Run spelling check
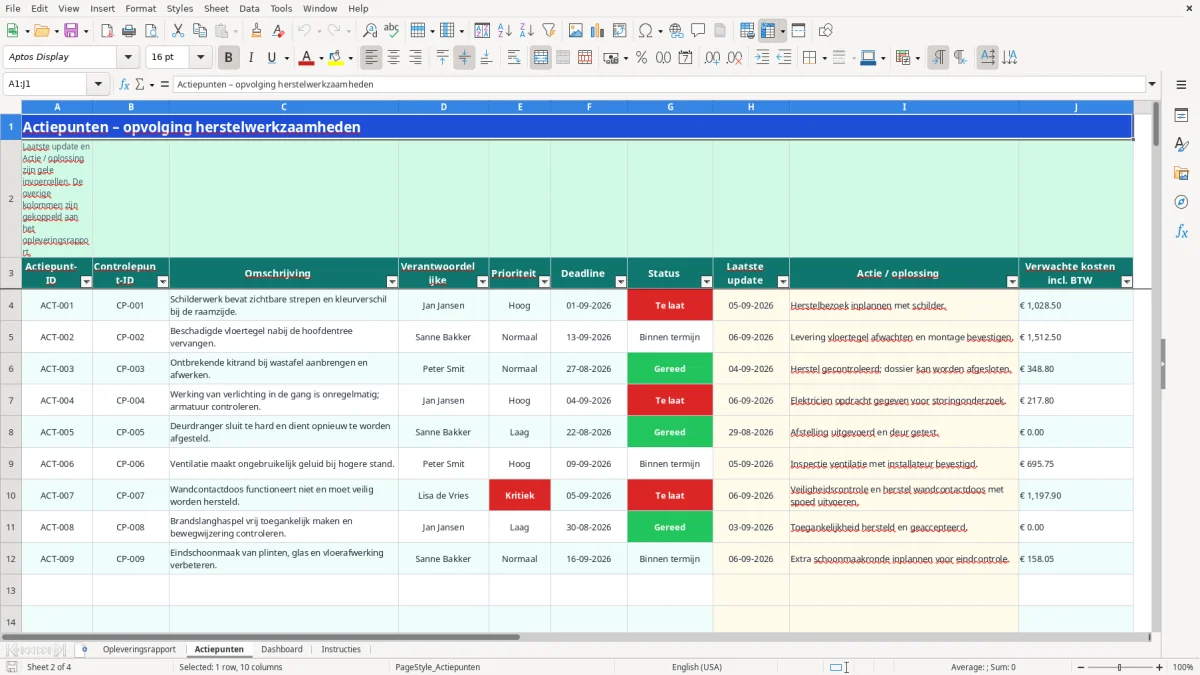Viewport: 1200px width, 675px height. (391, 31)
